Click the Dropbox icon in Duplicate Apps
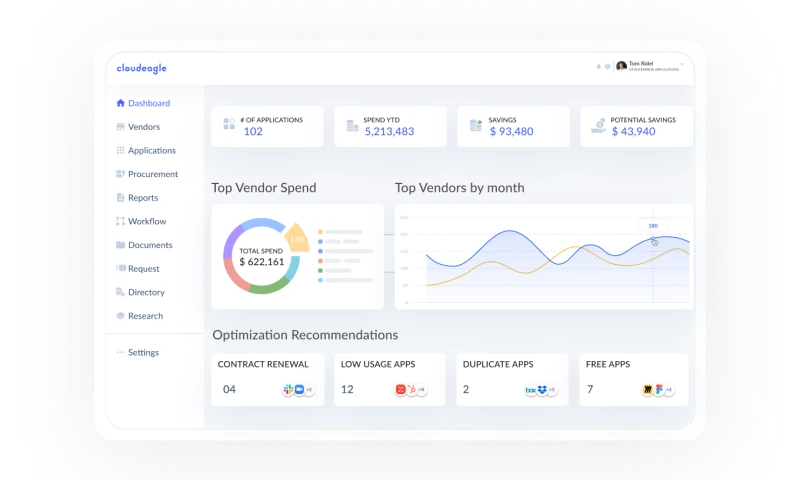 542,389
